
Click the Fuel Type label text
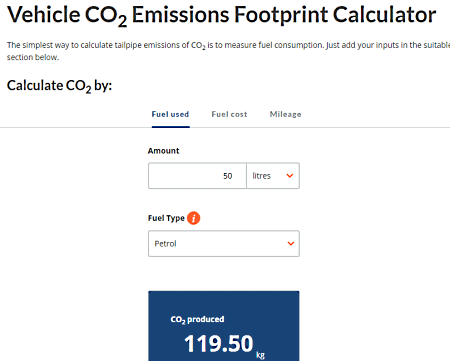point(166,218)
